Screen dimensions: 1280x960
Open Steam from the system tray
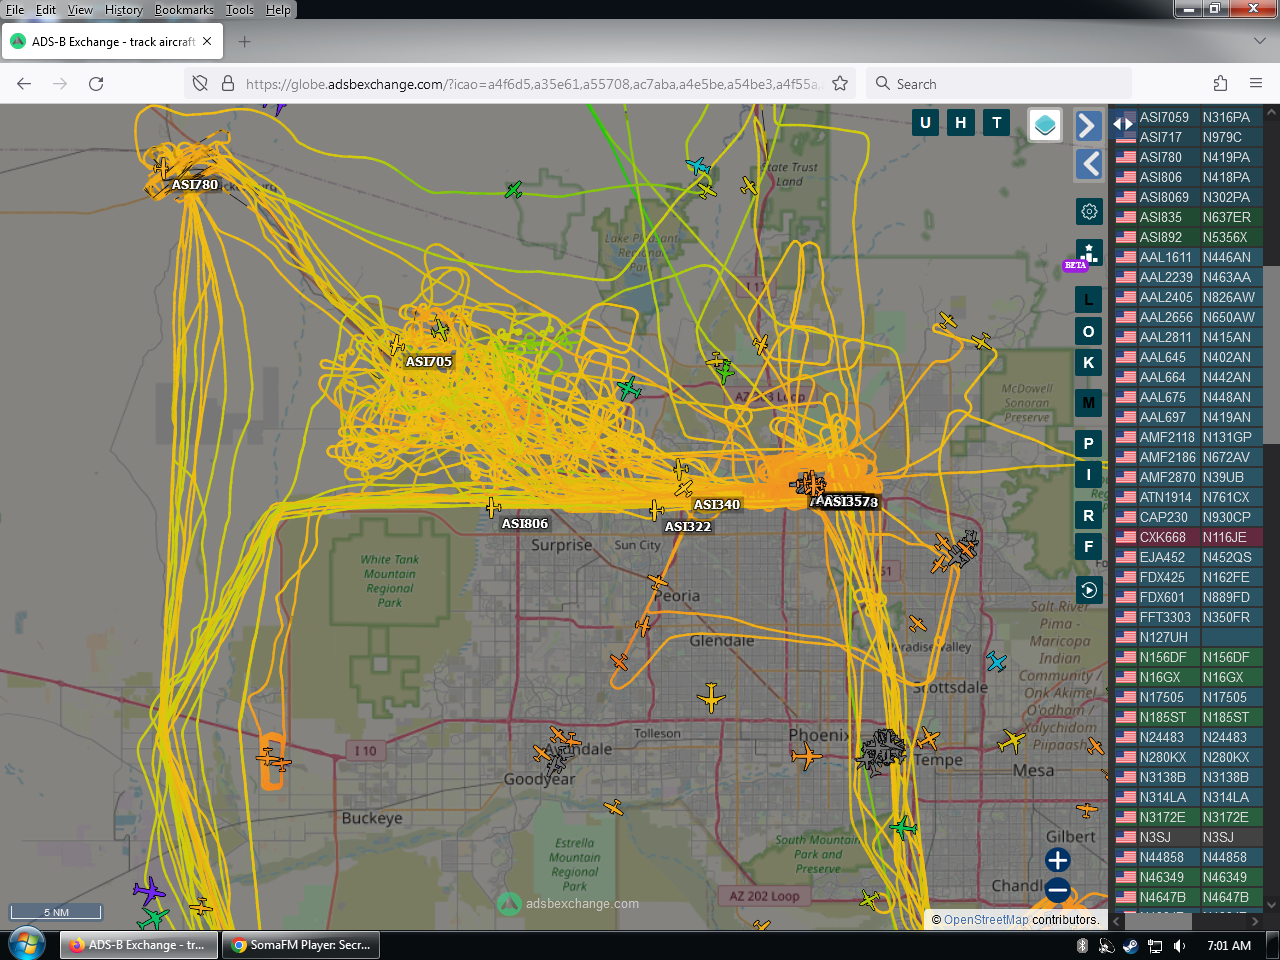[x=1130, y=946]
